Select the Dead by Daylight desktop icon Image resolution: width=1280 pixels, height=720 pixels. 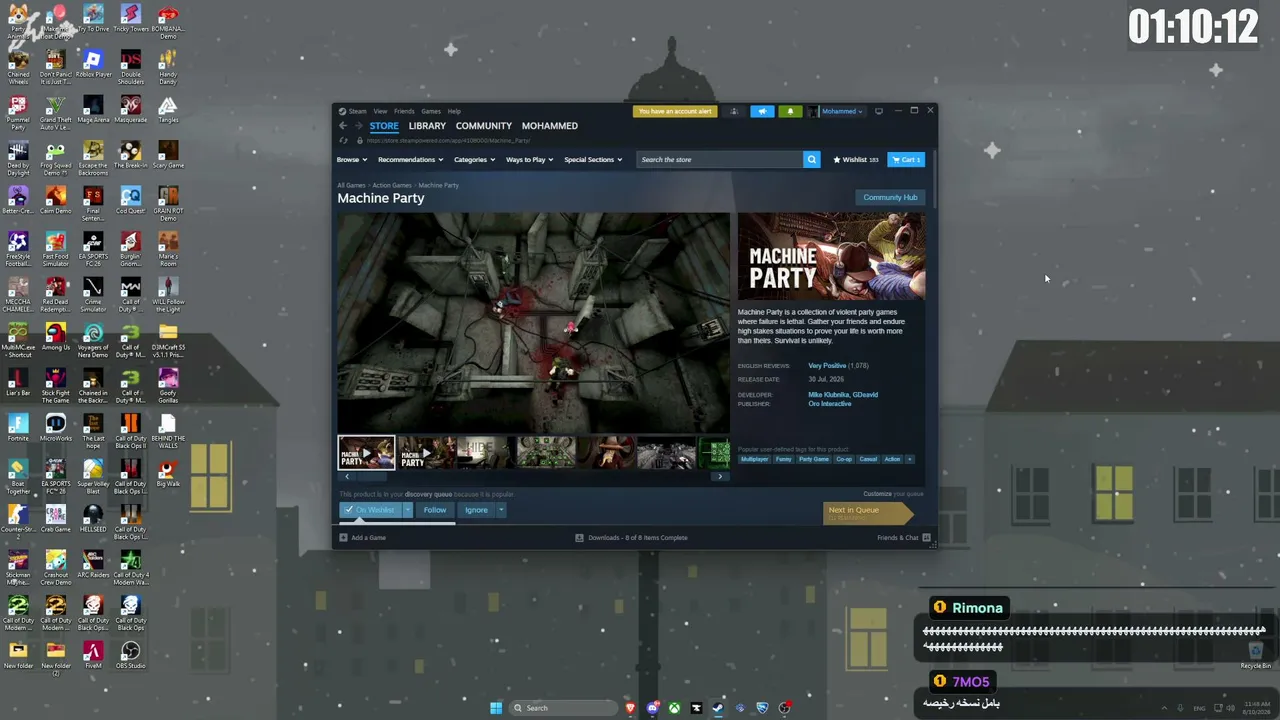pos(18,158)
